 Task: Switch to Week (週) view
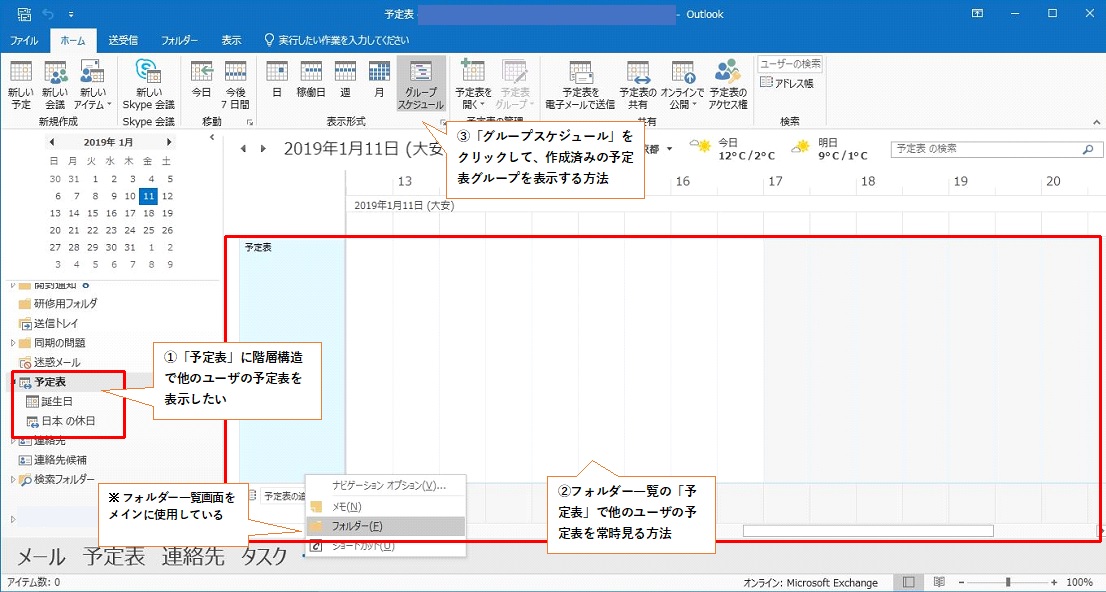click(345, 80)
